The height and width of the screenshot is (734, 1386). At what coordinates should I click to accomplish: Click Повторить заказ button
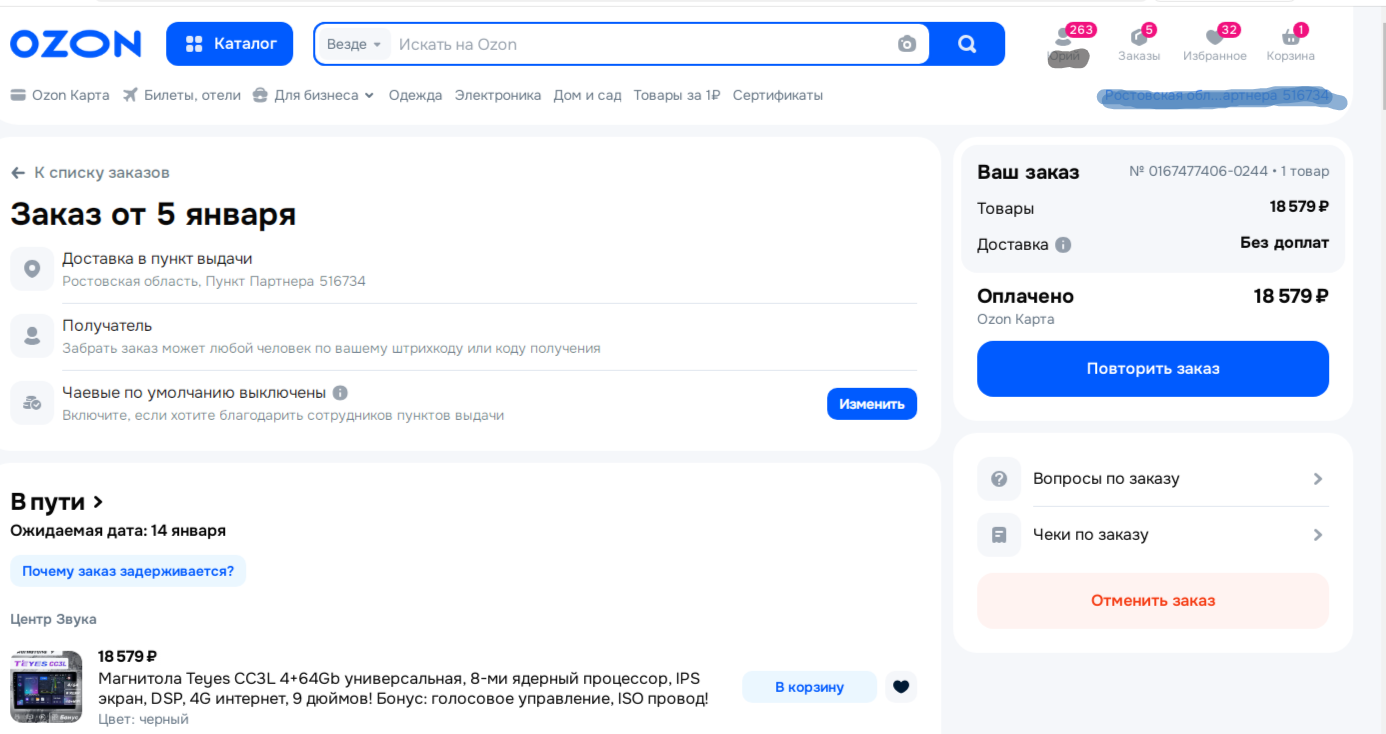coord(1153,369)
